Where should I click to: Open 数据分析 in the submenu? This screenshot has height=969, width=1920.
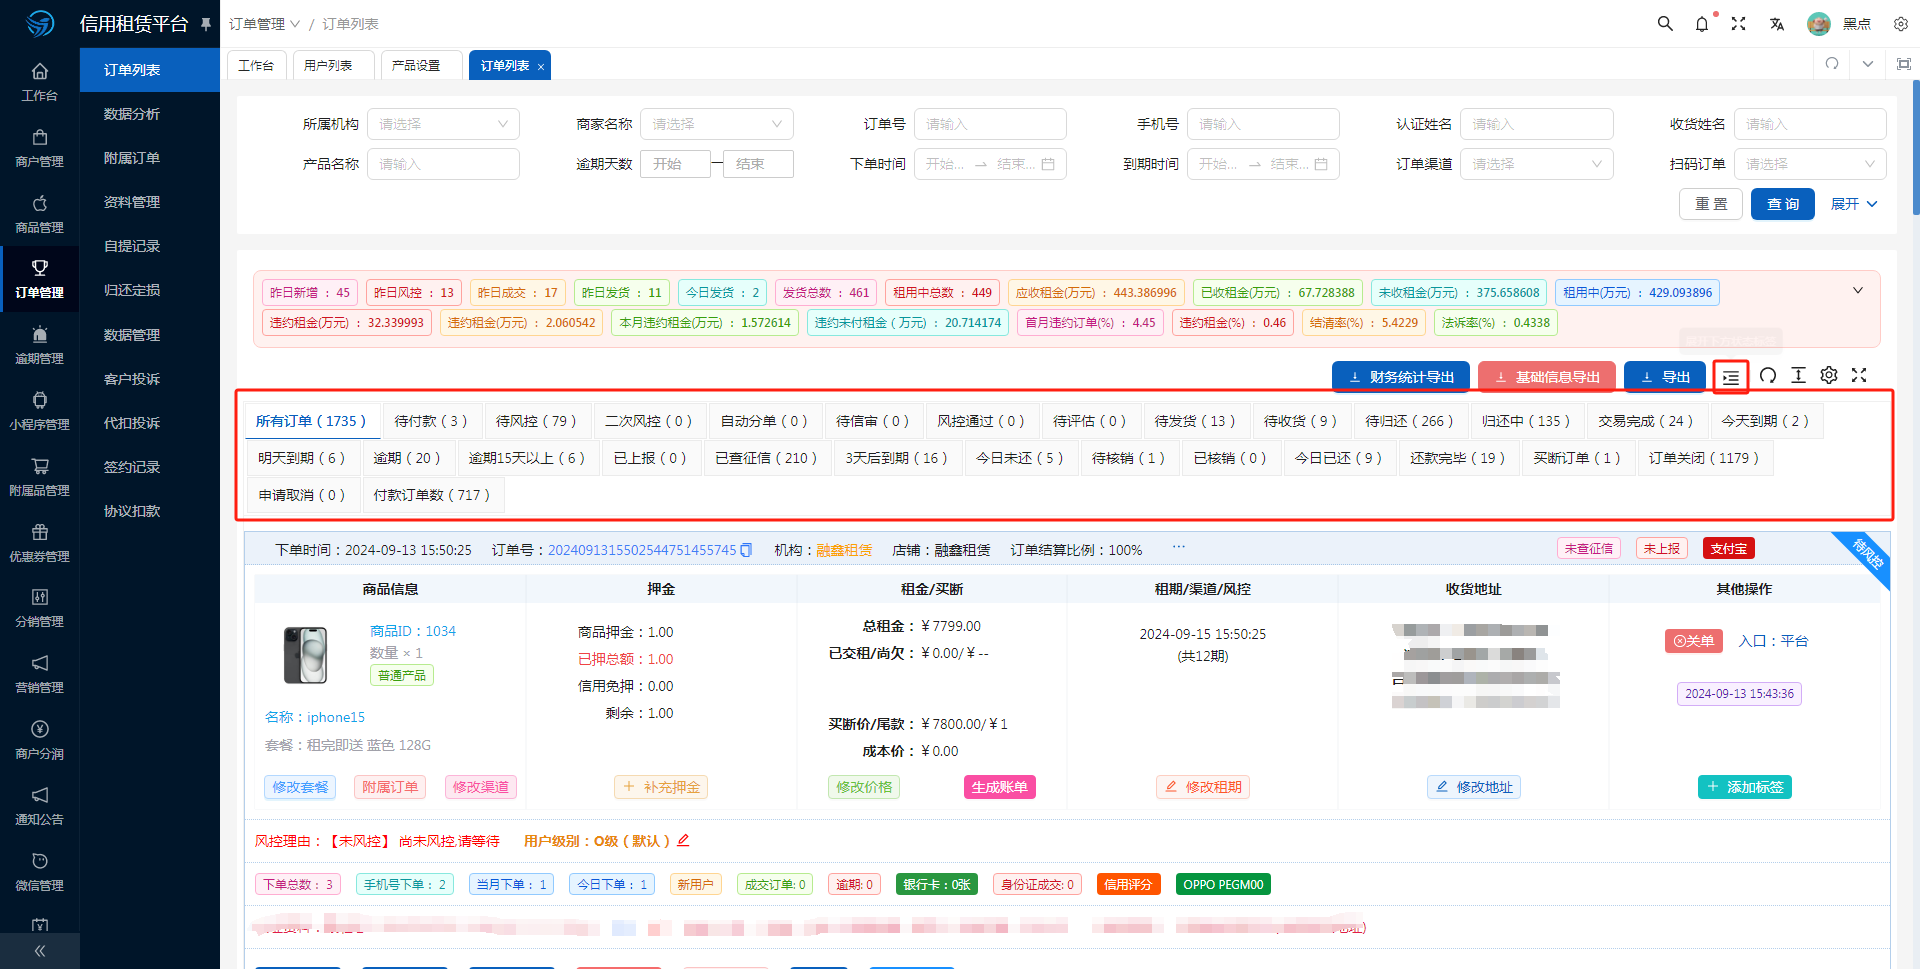point(132,114)
